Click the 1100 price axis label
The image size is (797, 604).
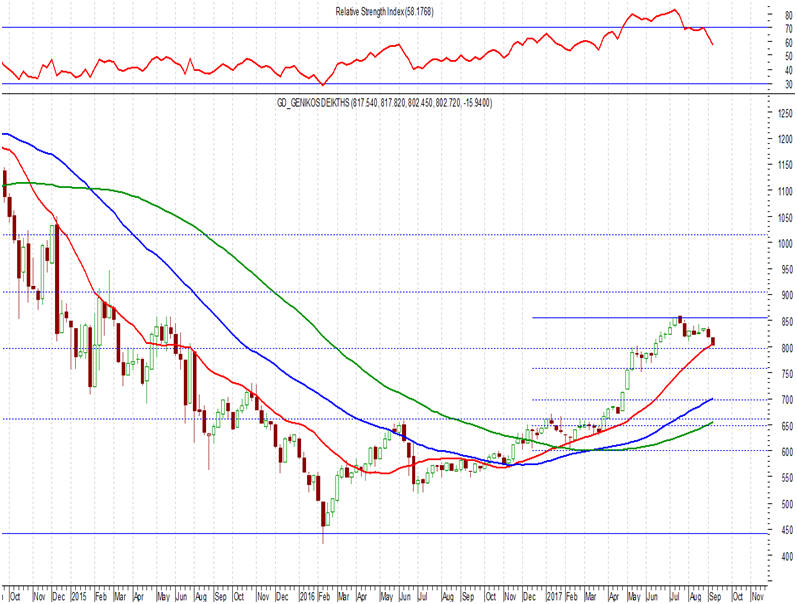[785, 192]
